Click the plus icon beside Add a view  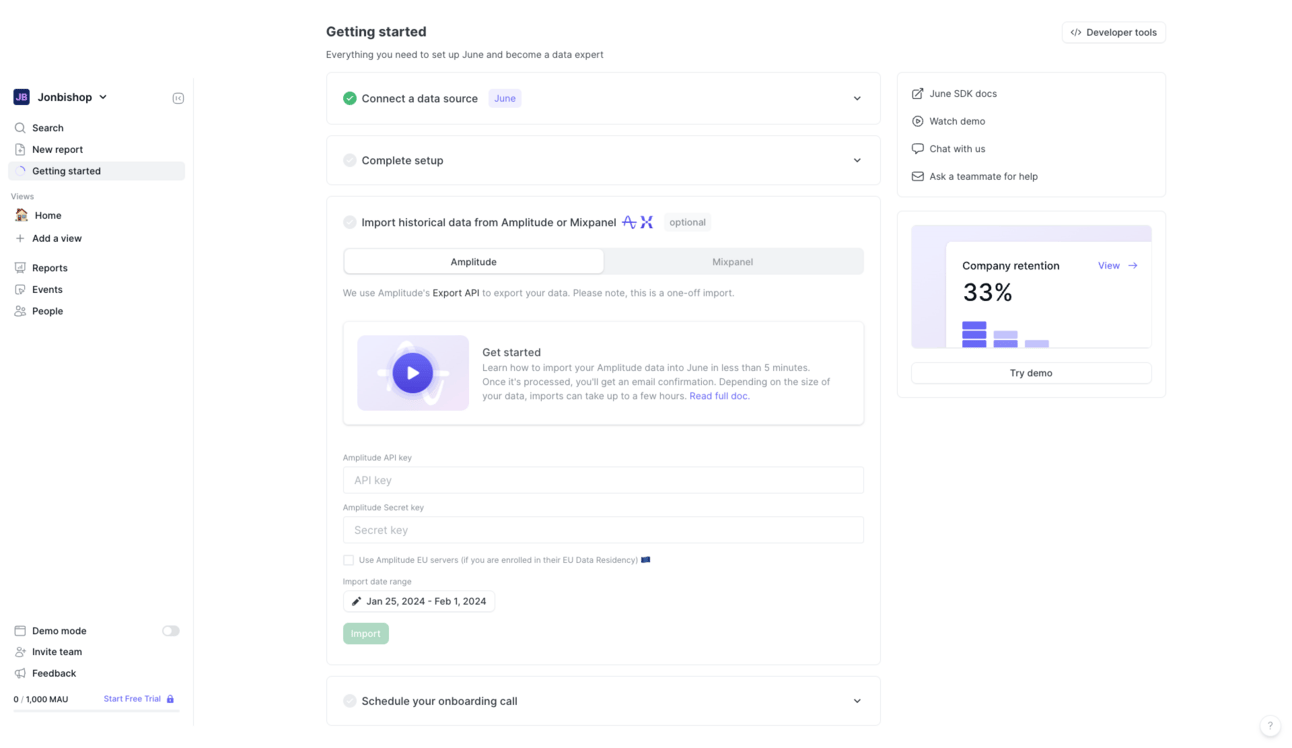(x=20, y=238)
